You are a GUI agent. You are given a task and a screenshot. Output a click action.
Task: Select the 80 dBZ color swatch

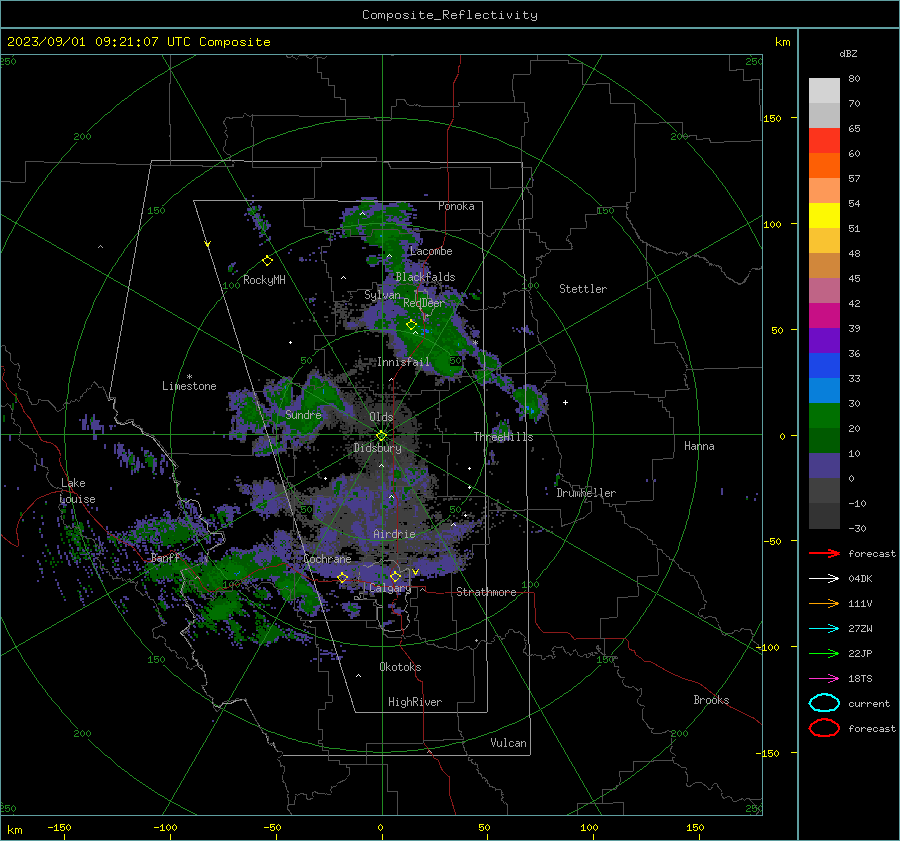tap(824, 90)
